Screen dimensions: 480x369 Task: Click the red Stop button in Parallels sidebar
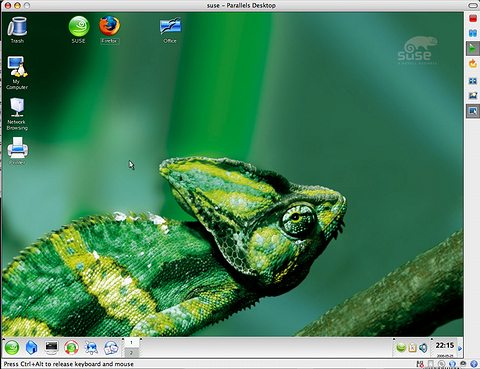click(473, 18)
